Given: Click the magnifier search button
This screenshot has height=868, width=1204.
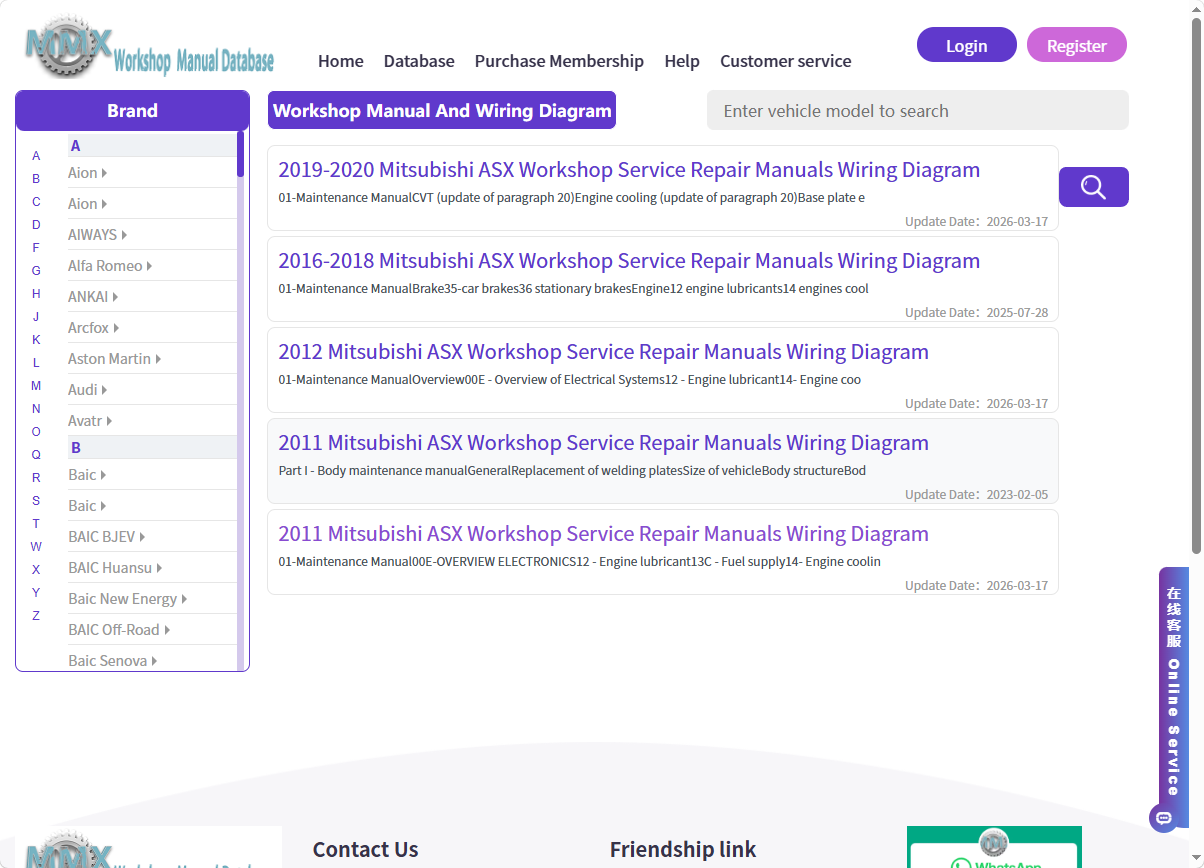Looking at the screenshot, I should [1093, 187].
